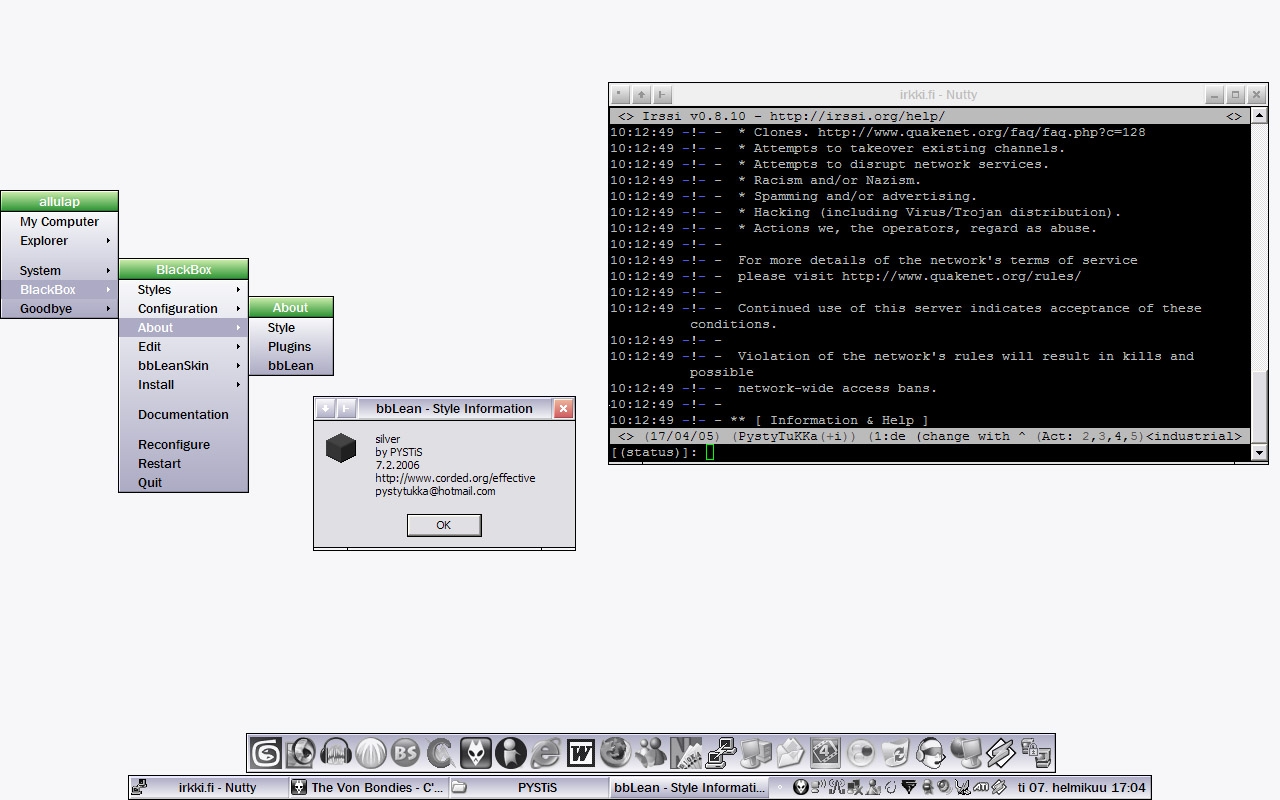Choose Restart in BlackBox menu
This screenshot has width=1280, height=800.
183,463
